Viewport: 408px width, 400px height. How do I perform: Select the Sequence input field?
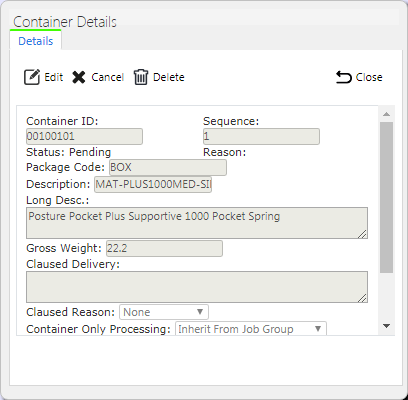[261, 136]
